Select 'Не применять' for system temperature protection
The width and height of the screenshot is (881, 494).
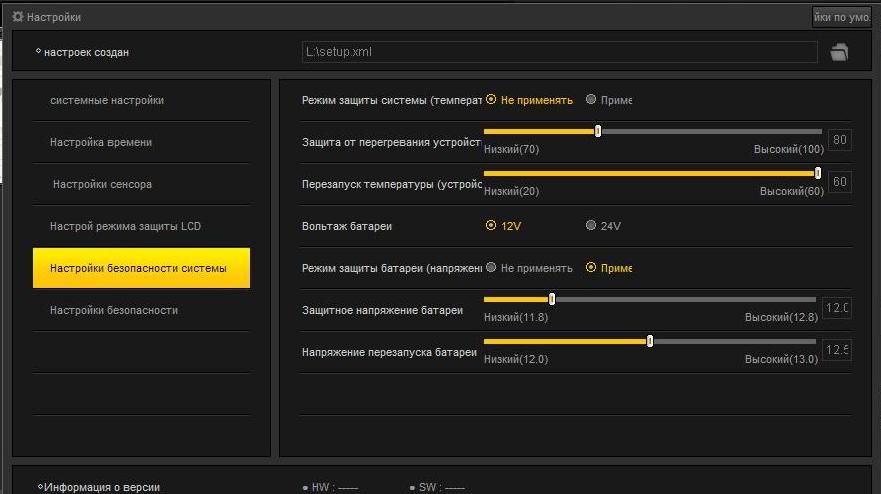(x=491, y=100)
